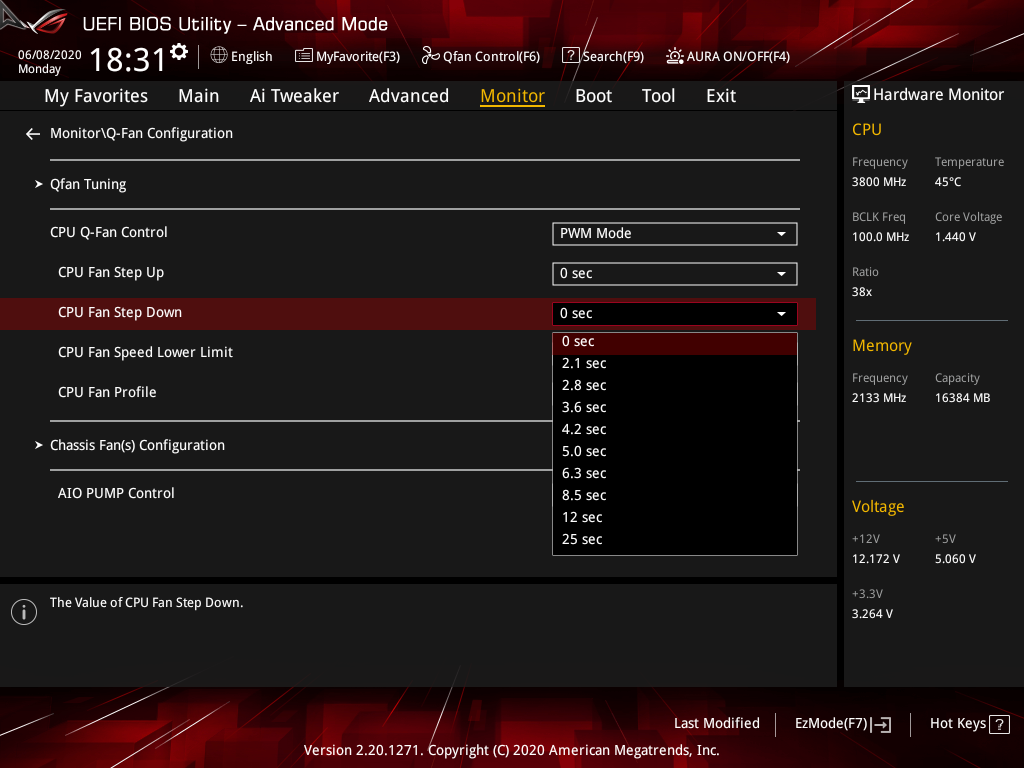
Task: Open the Advanced tab
Action: pyautogui.click(x=409, y=96)
